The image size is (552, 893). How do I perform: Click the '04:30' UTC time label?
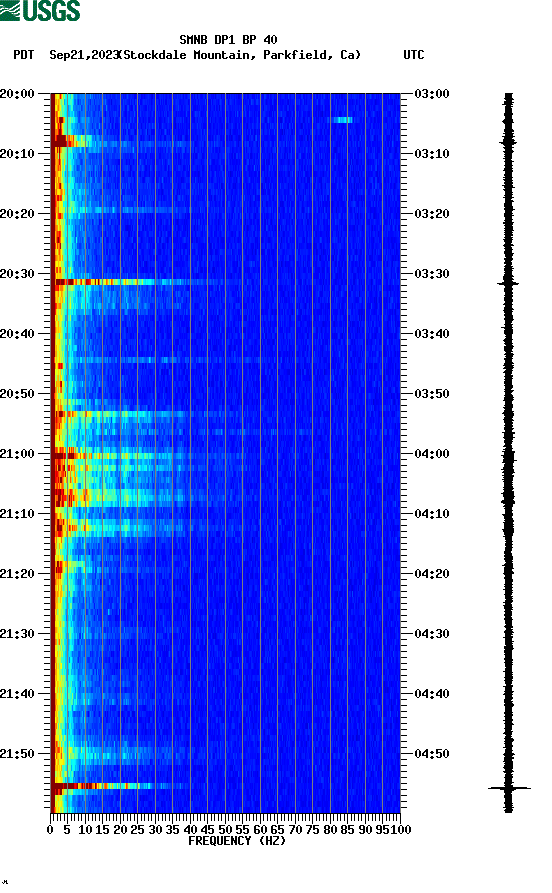pos(432,634)
